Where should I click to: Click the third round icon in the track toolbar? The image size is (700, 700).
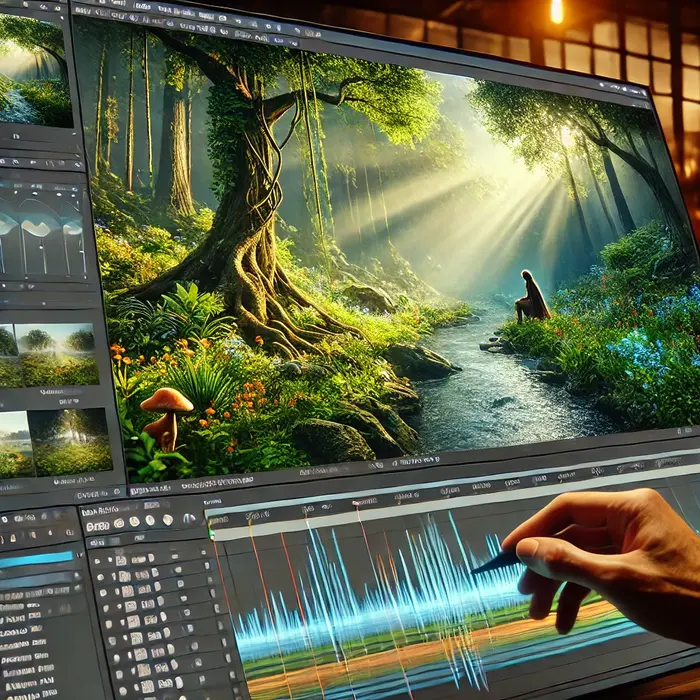coord(149,521)
